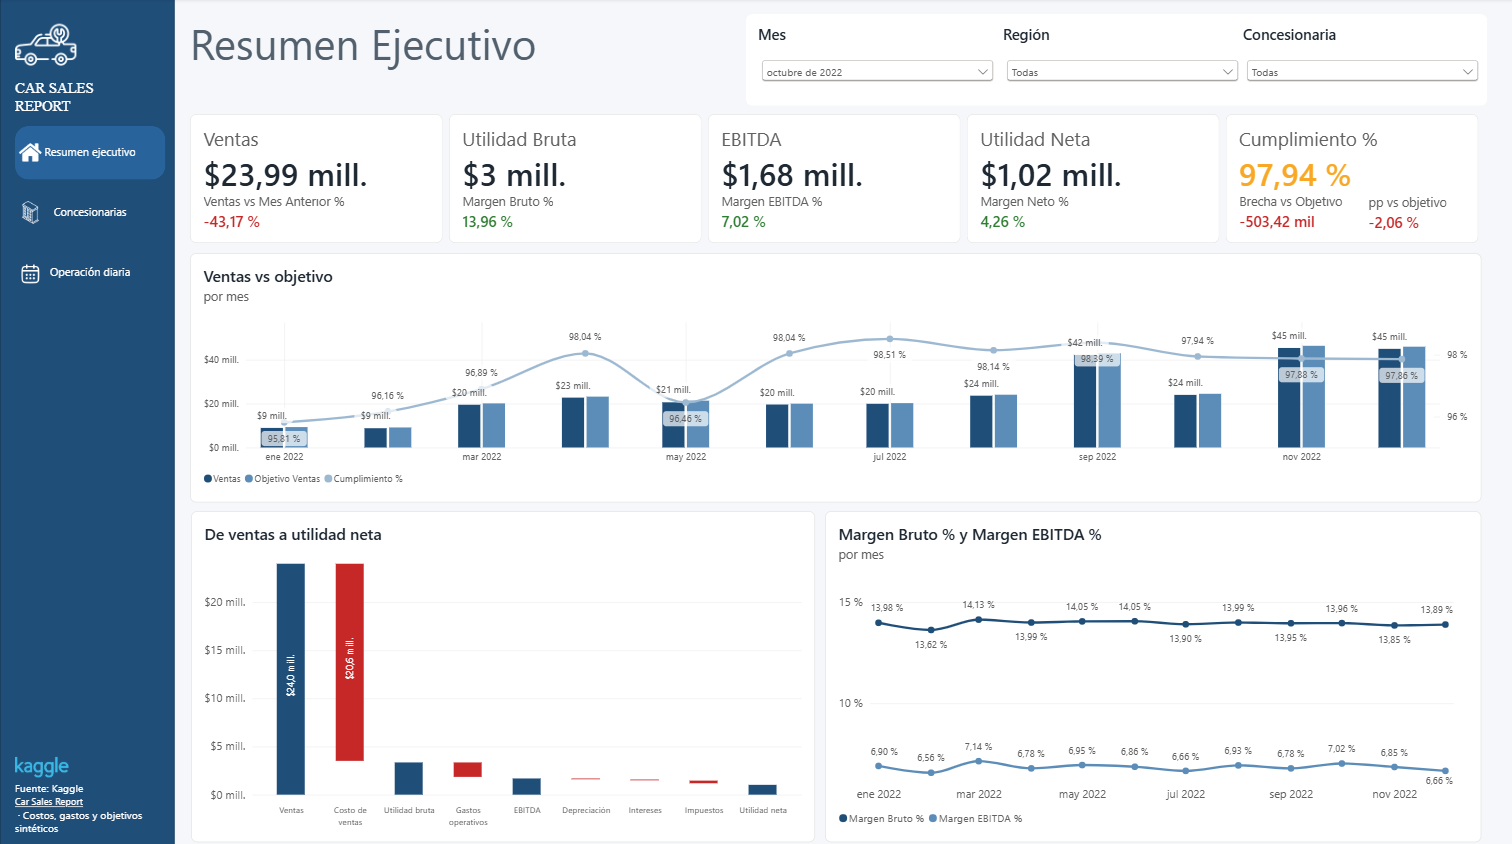The image size is (1512, 844).
Task: Click the Fuente: Kaggle text
Action: coord(49,789)
